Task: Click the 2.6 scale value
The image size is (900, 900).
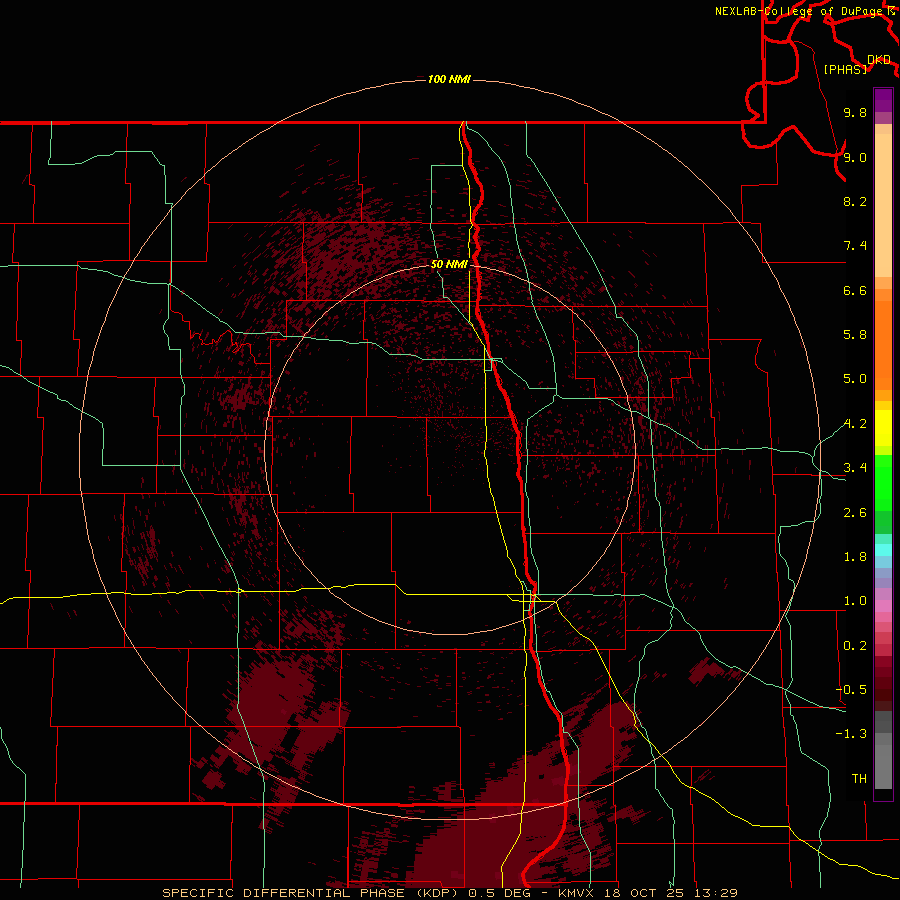Action: pyautogui.click(x=855, y=513)
